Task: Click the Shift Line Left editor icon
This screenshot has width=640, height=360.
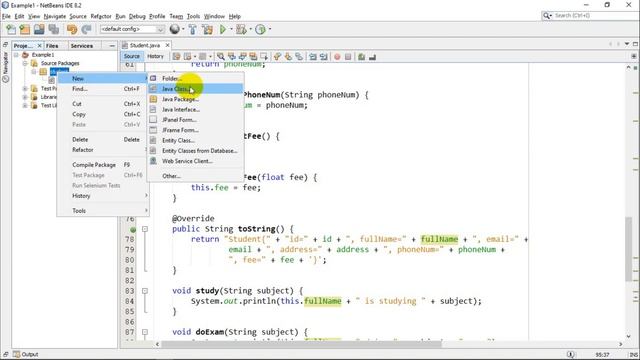Action: click(x=313, y=57)
